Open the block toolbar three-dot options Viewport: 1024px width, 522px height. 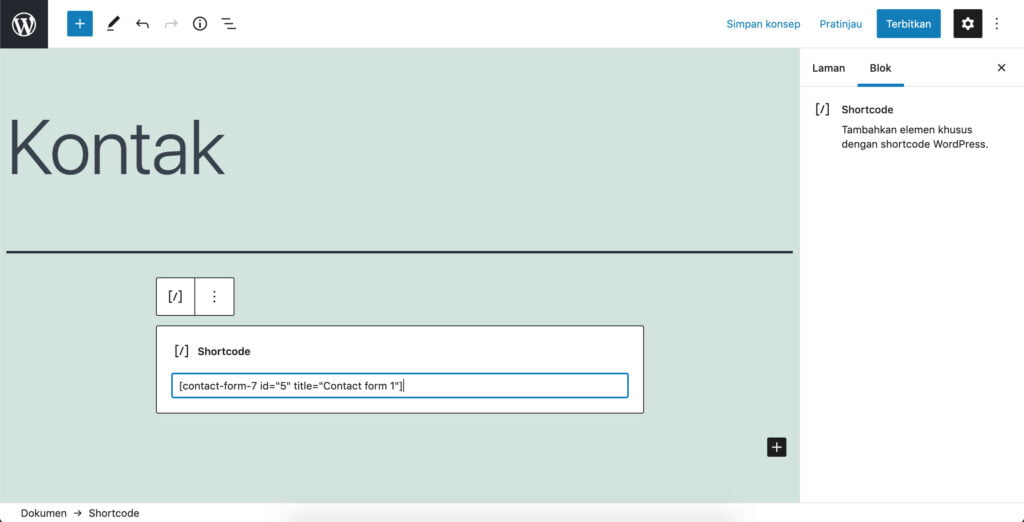(x=214, y=297)
